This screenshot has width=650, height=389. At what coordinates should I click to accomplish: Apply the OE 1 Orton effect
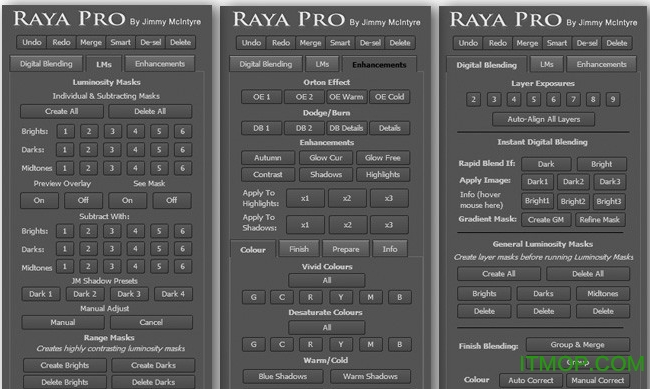[262, 97]
